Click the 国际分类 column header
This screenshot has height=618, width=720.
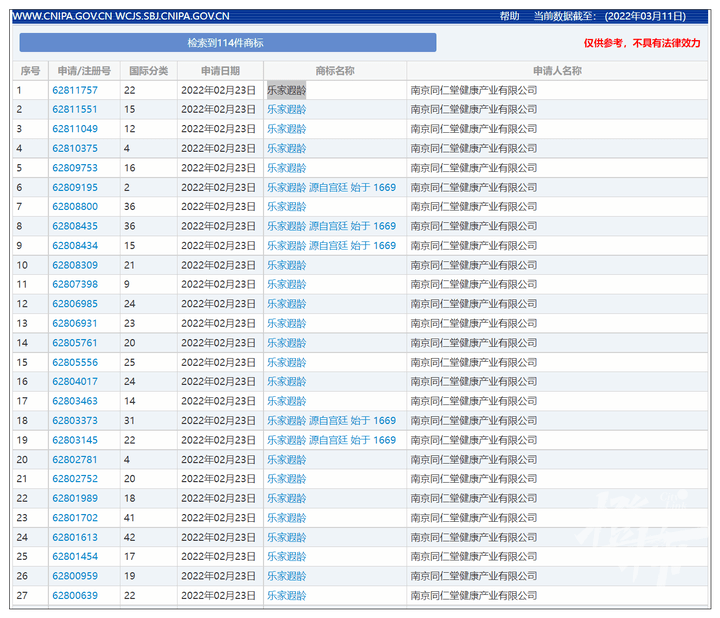pos(149,71)
